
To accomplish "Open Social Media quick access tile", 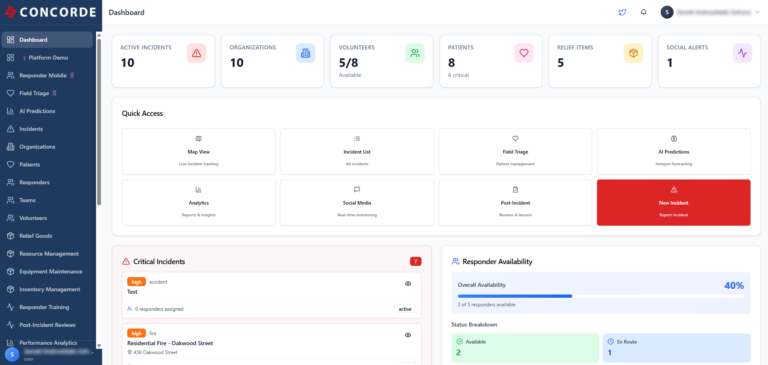I will click(x=357, y=202).
